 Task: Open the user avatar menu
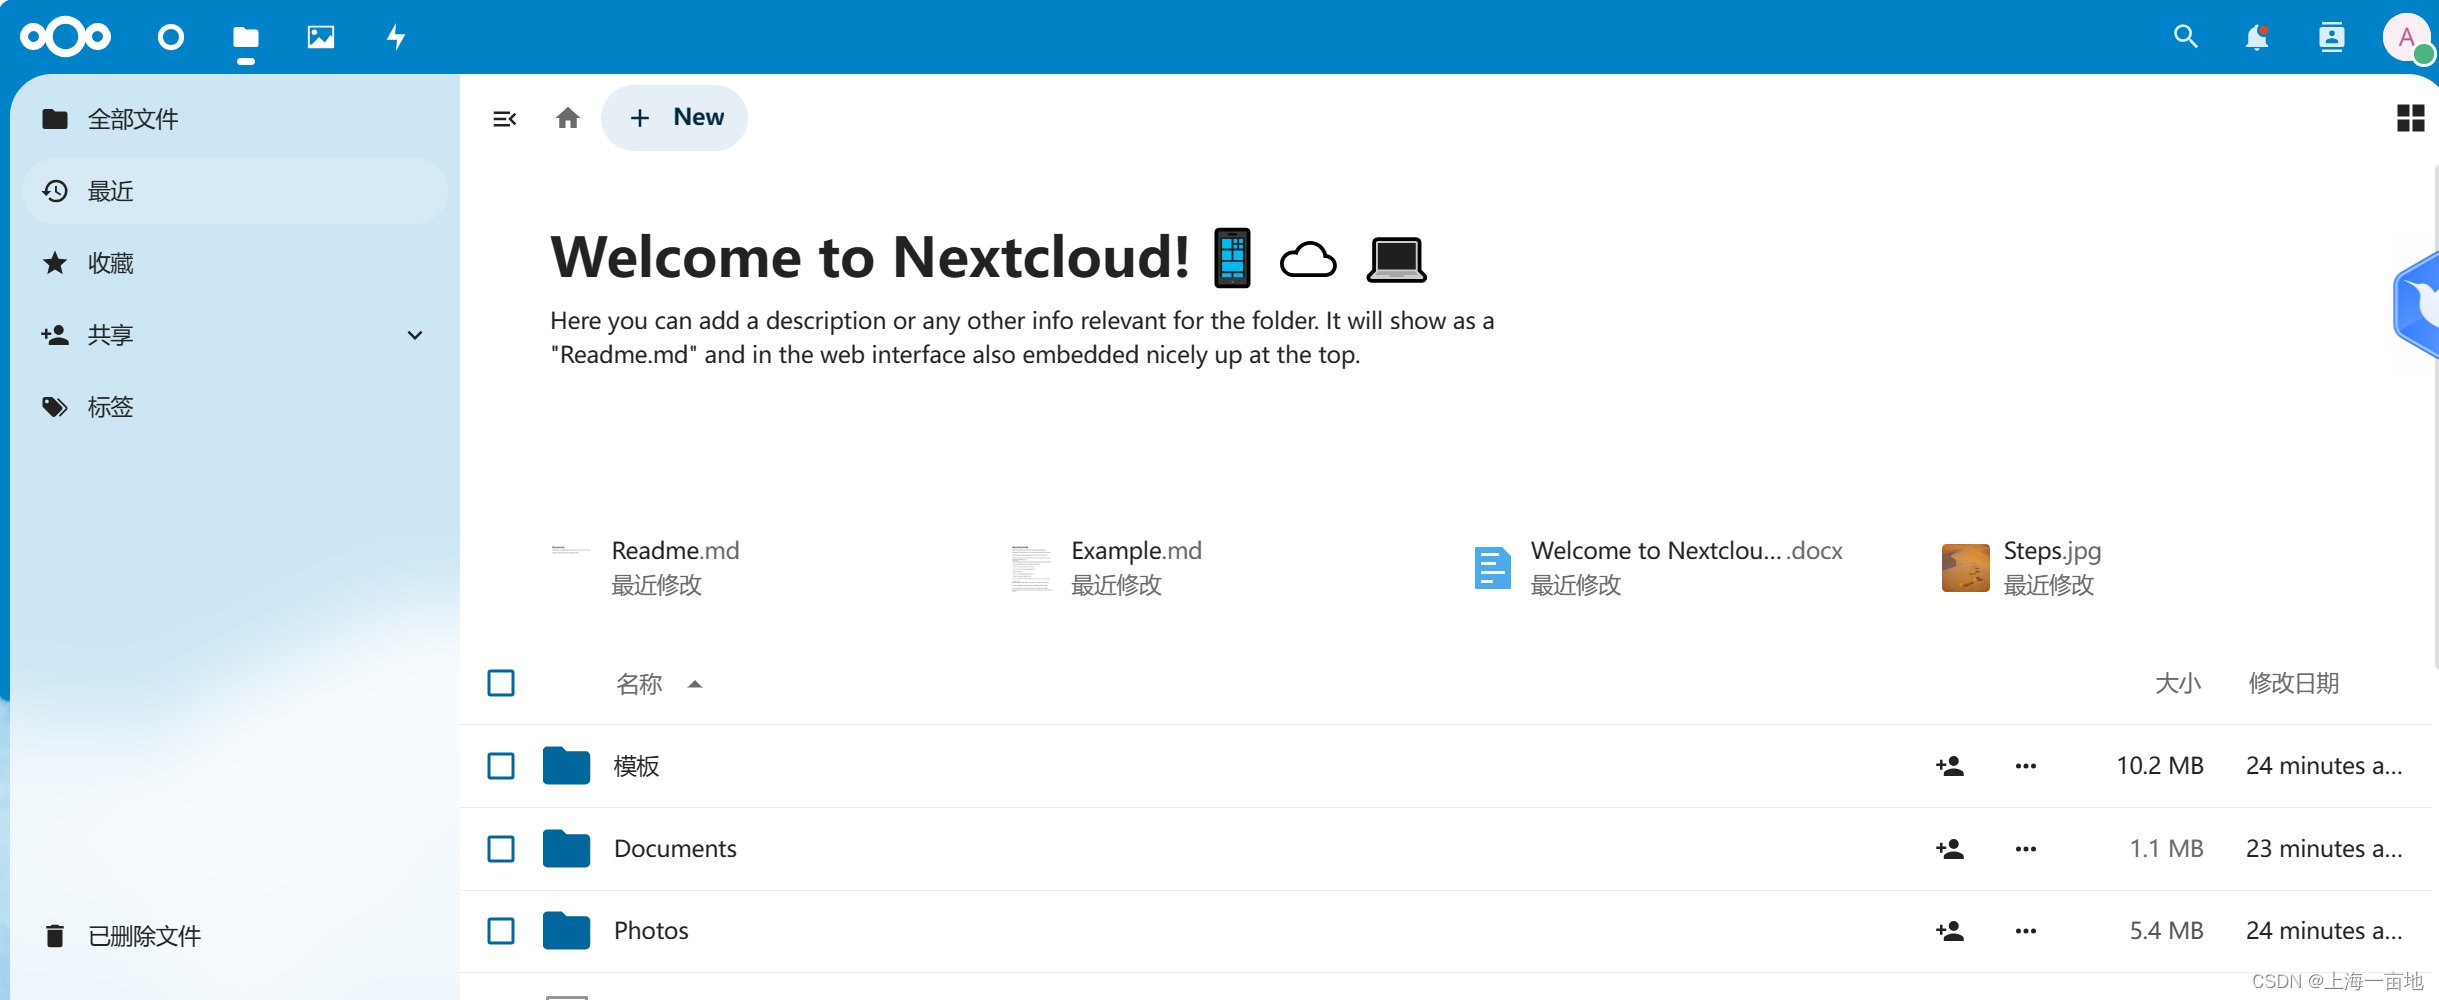pos(2407,37)
